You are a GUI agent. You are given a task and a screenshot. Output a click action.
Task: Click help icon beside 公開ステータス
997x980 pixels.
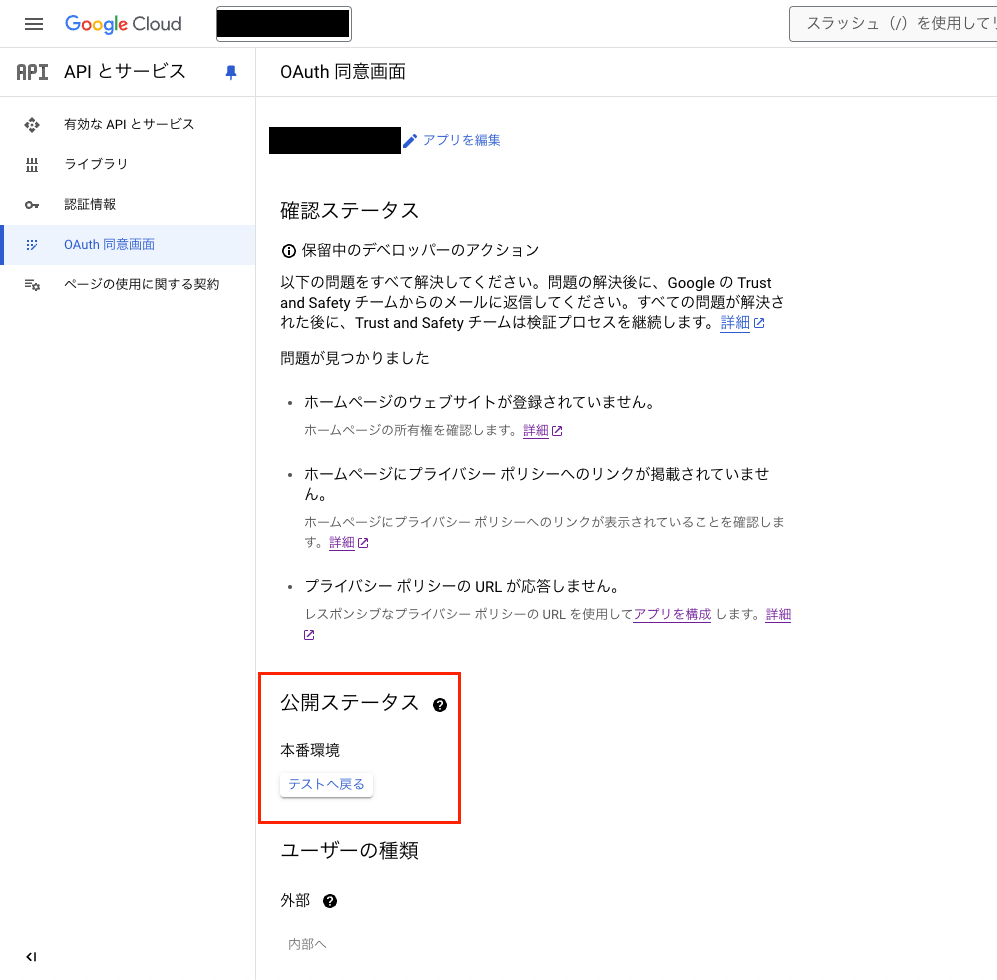pyautogui.click(x=440, y=705)
